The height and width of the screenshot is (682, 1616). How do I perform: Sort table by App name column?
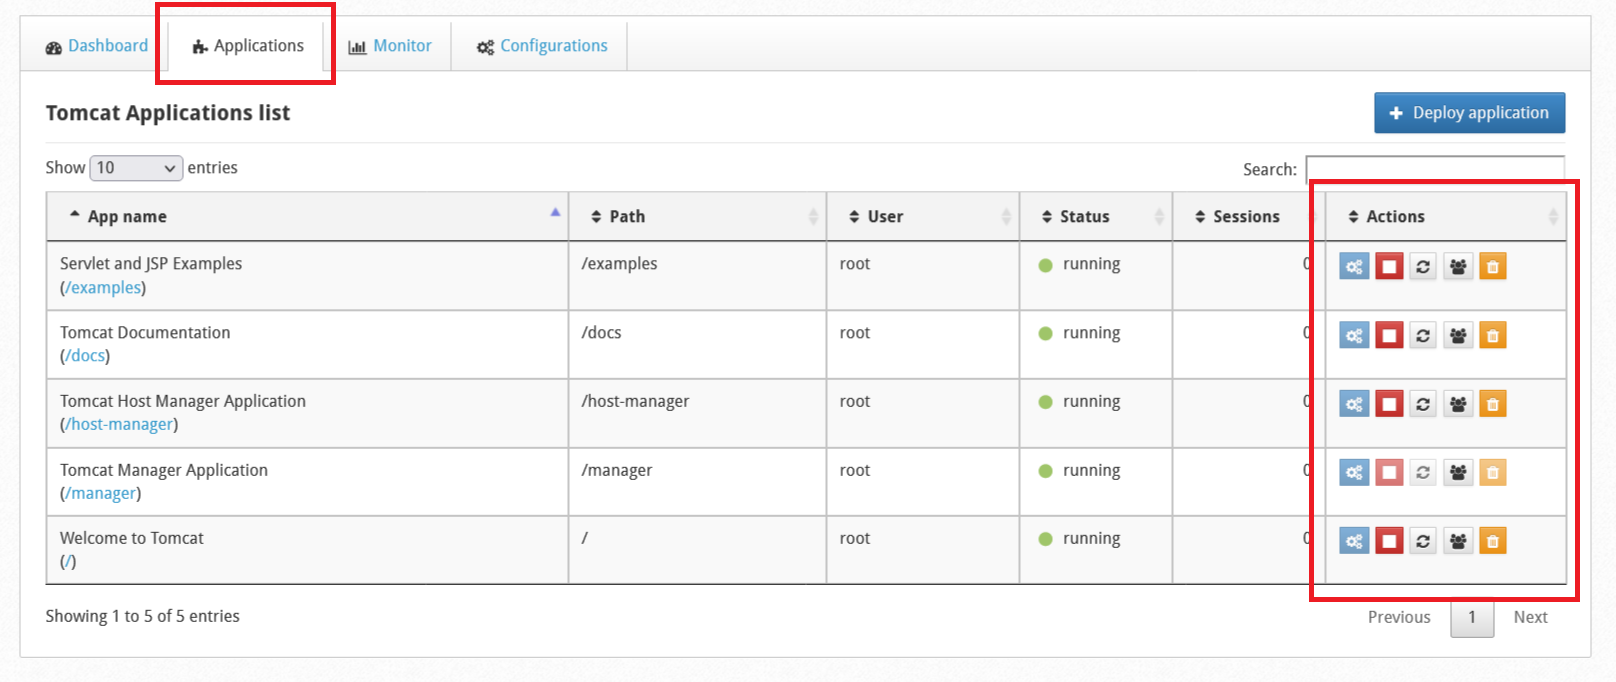pyautogui.click(x=307, y=217)
